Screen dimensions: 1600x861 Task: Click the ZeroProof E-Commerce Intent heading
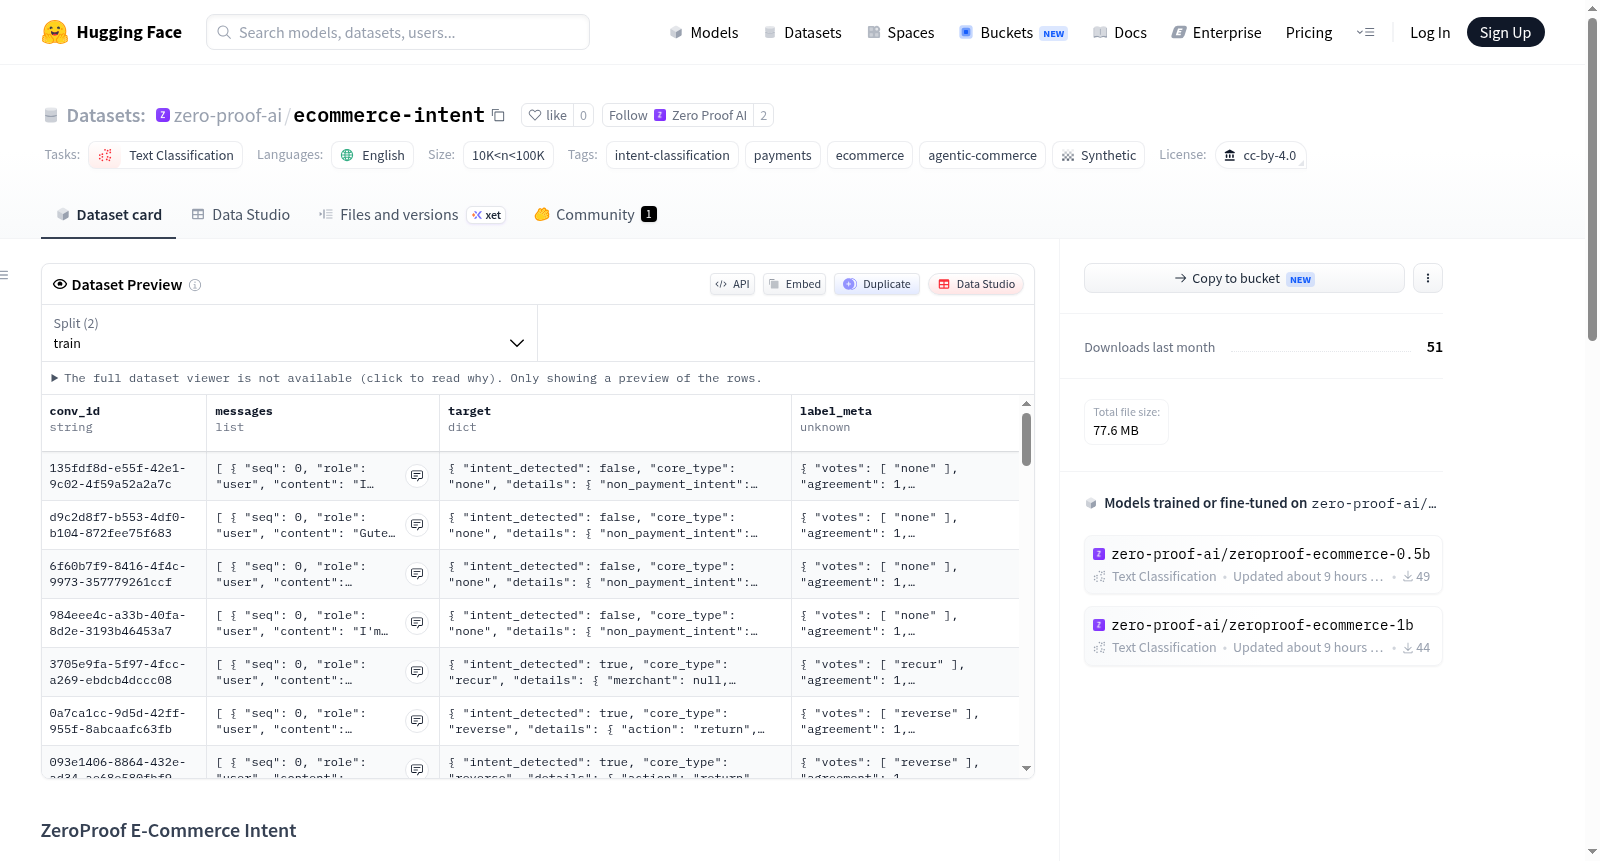point(169,831)
